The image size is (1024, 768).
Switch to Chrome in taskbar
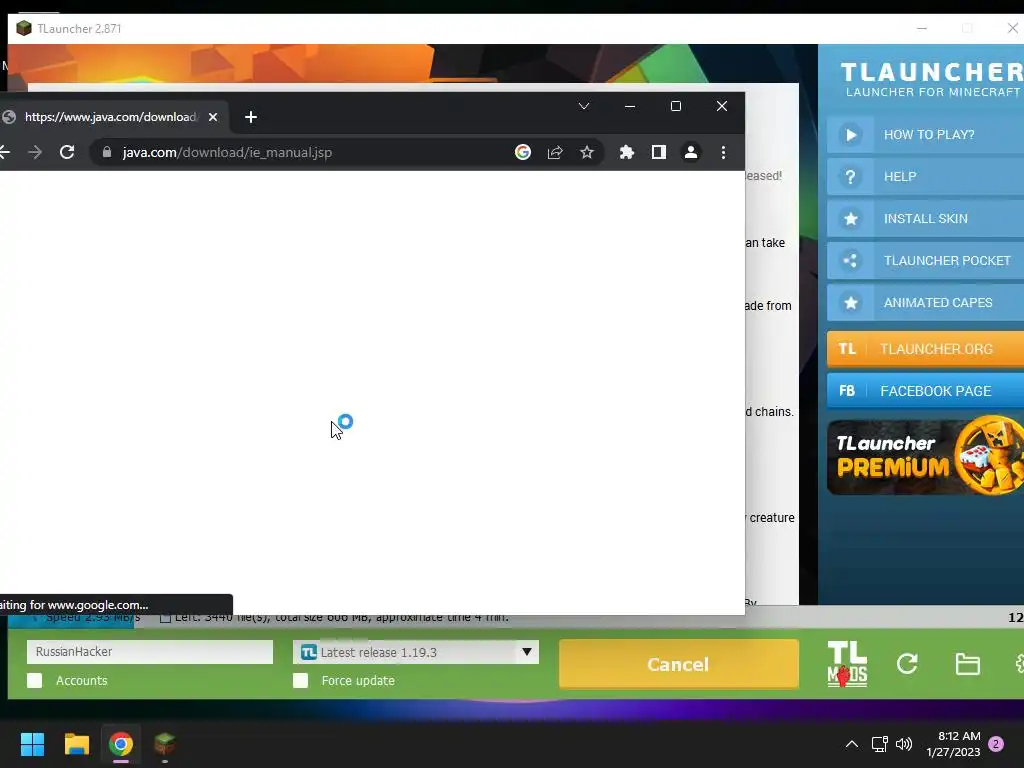(x=121, y=744)
